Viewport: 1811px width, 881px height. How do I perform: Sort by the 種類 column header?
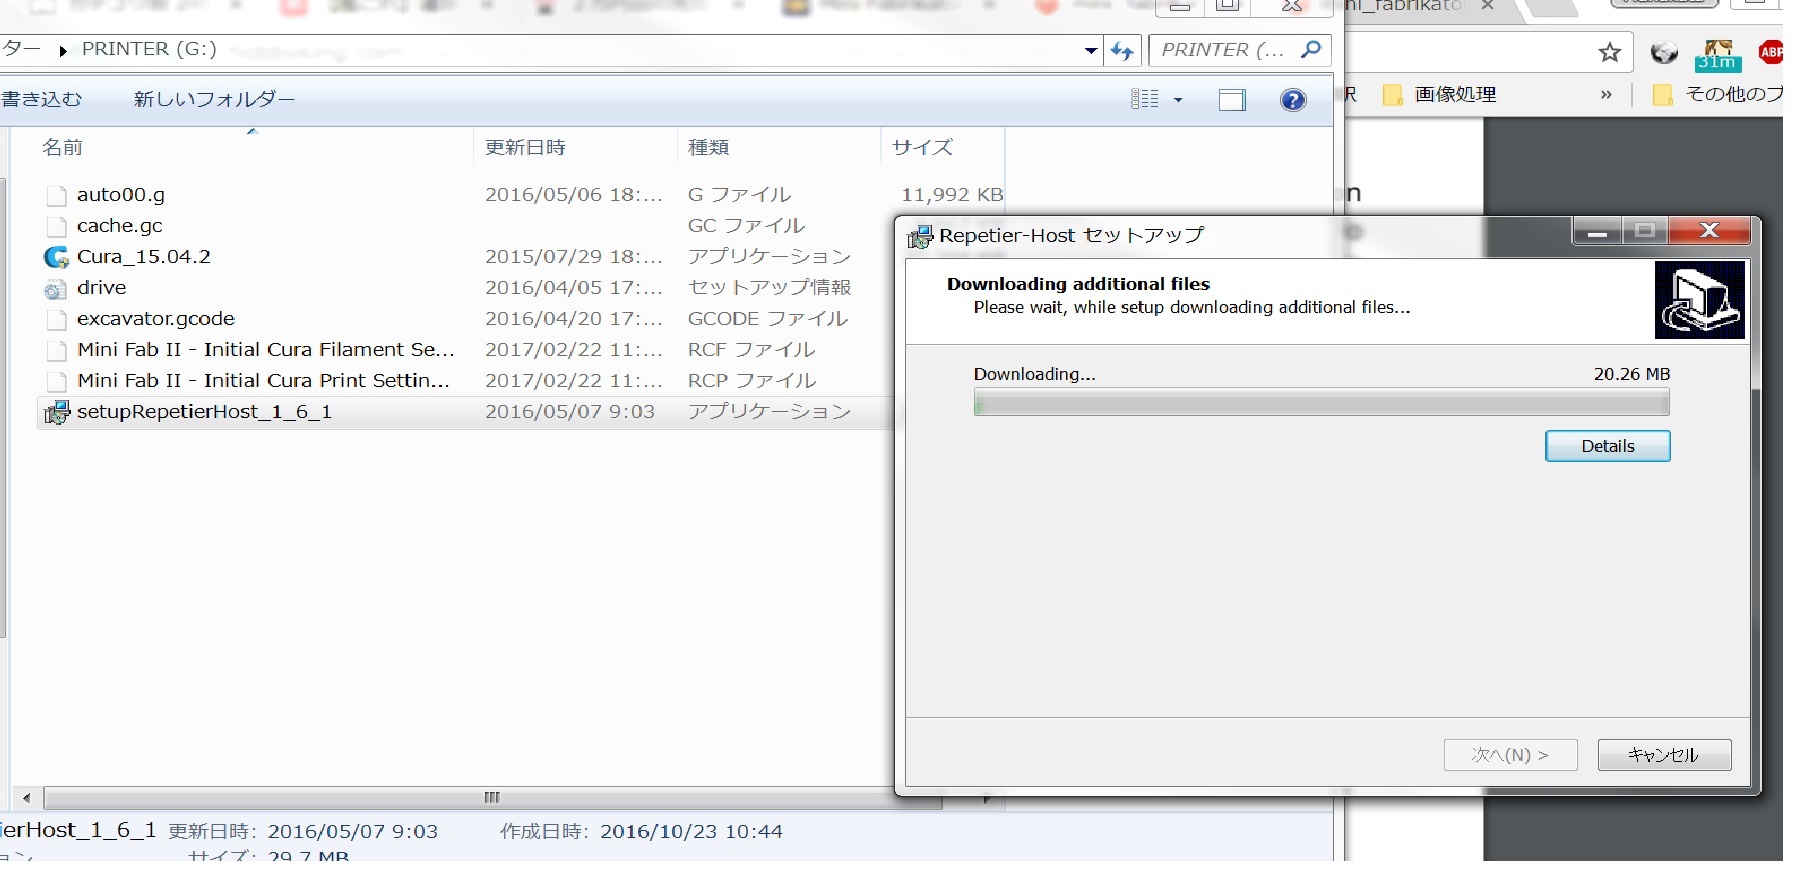[x=709, y=148]
